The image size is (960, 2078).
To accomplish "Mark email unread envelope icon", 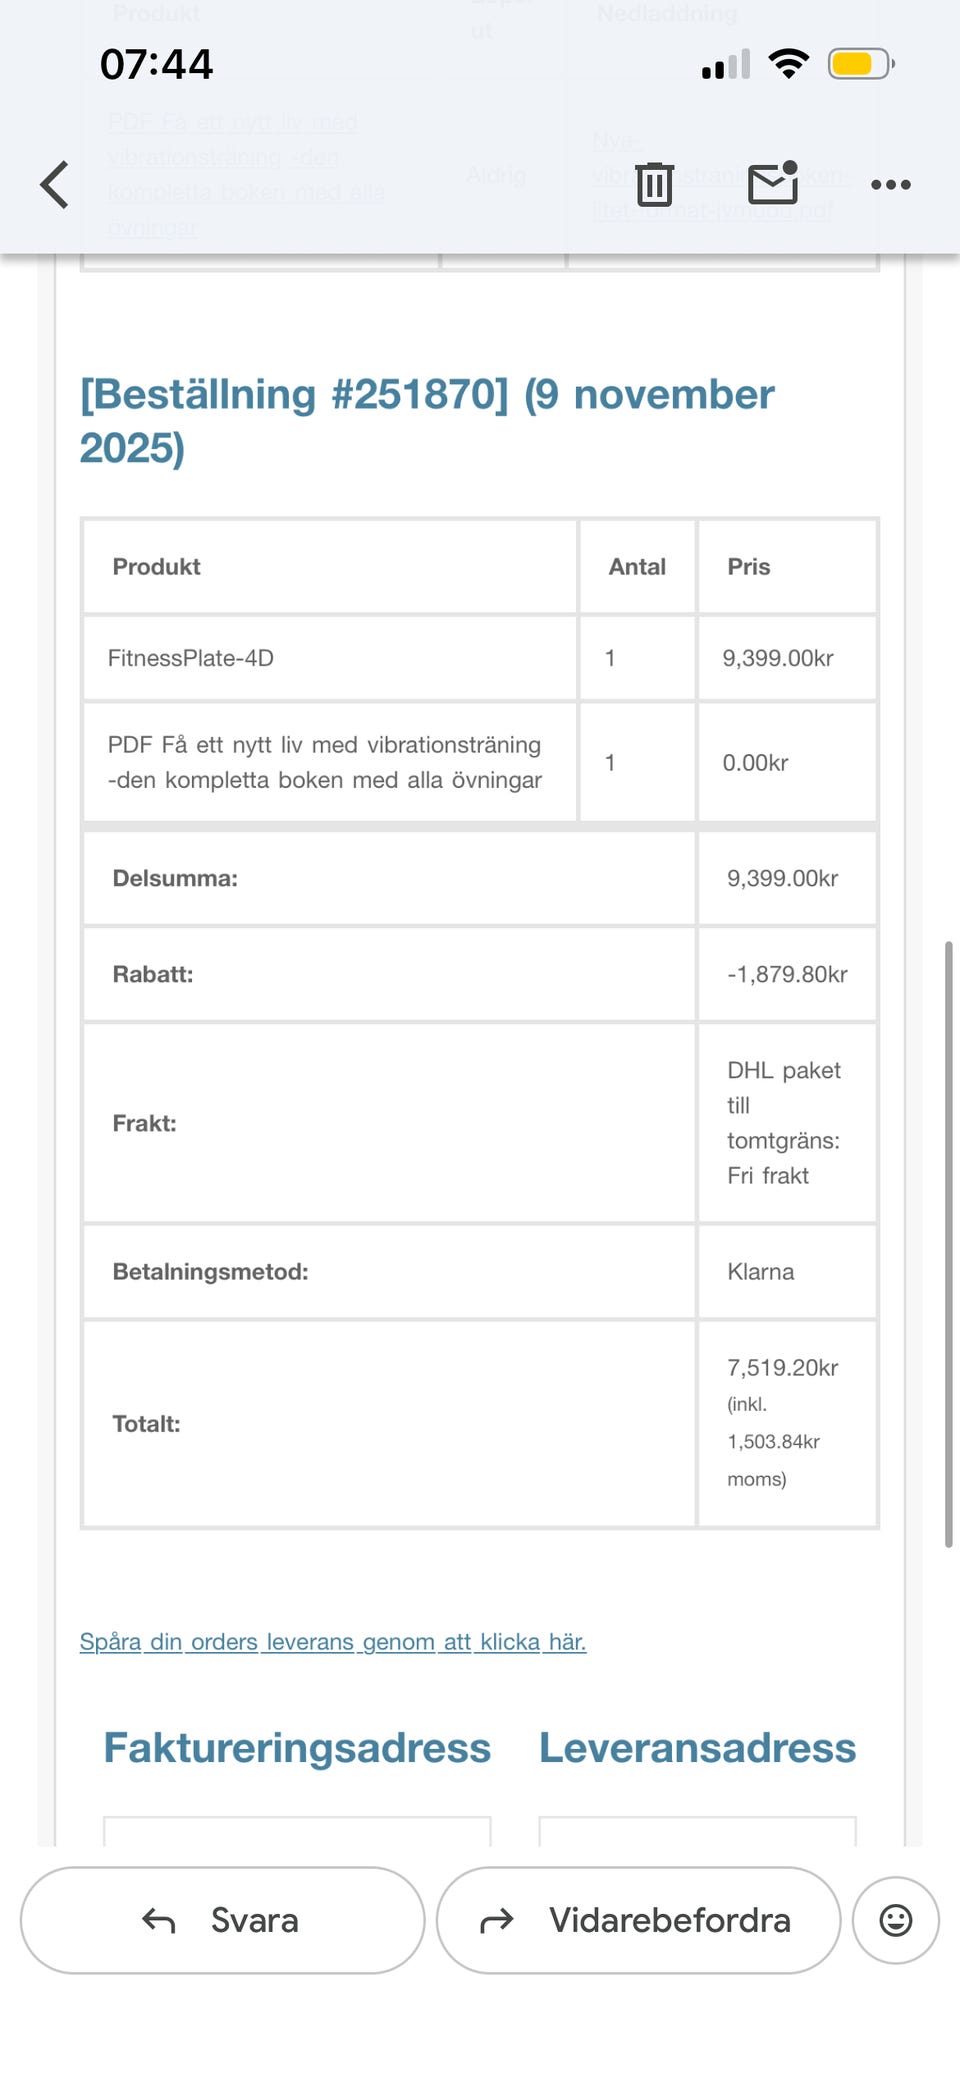I will (x=773, y=183).
